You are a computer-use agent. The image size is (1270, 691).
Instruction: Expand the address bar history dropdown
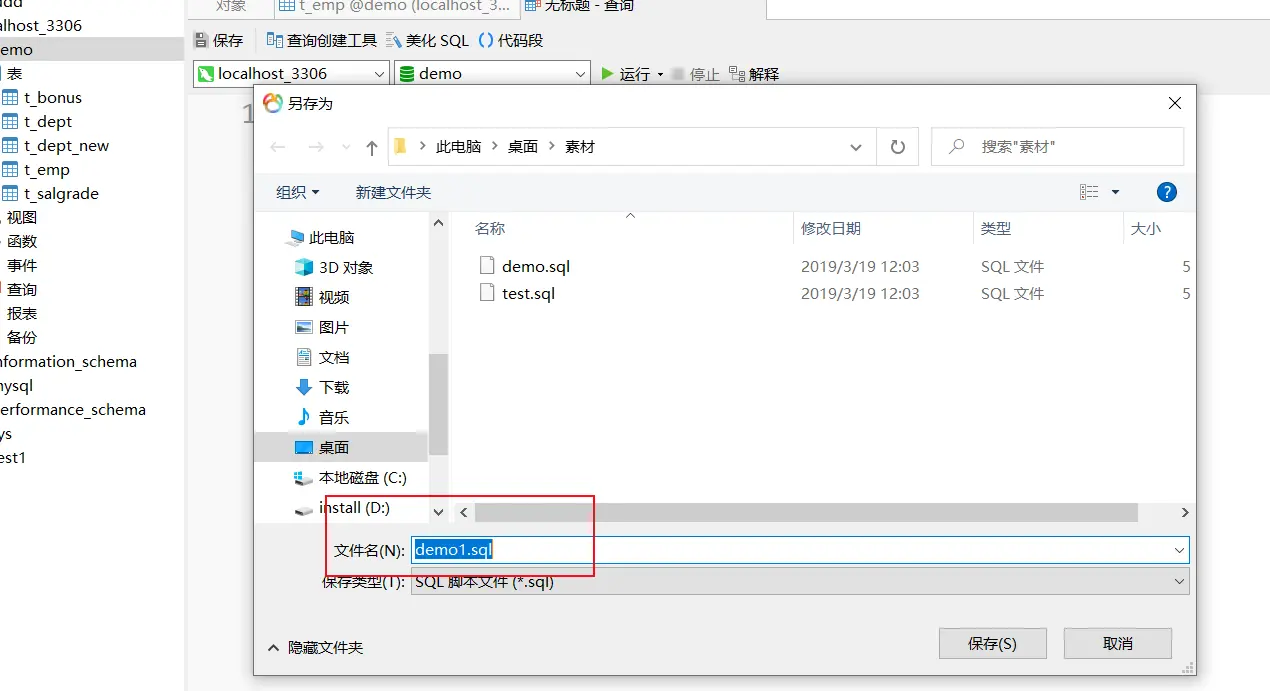click(x=856, y=147)
